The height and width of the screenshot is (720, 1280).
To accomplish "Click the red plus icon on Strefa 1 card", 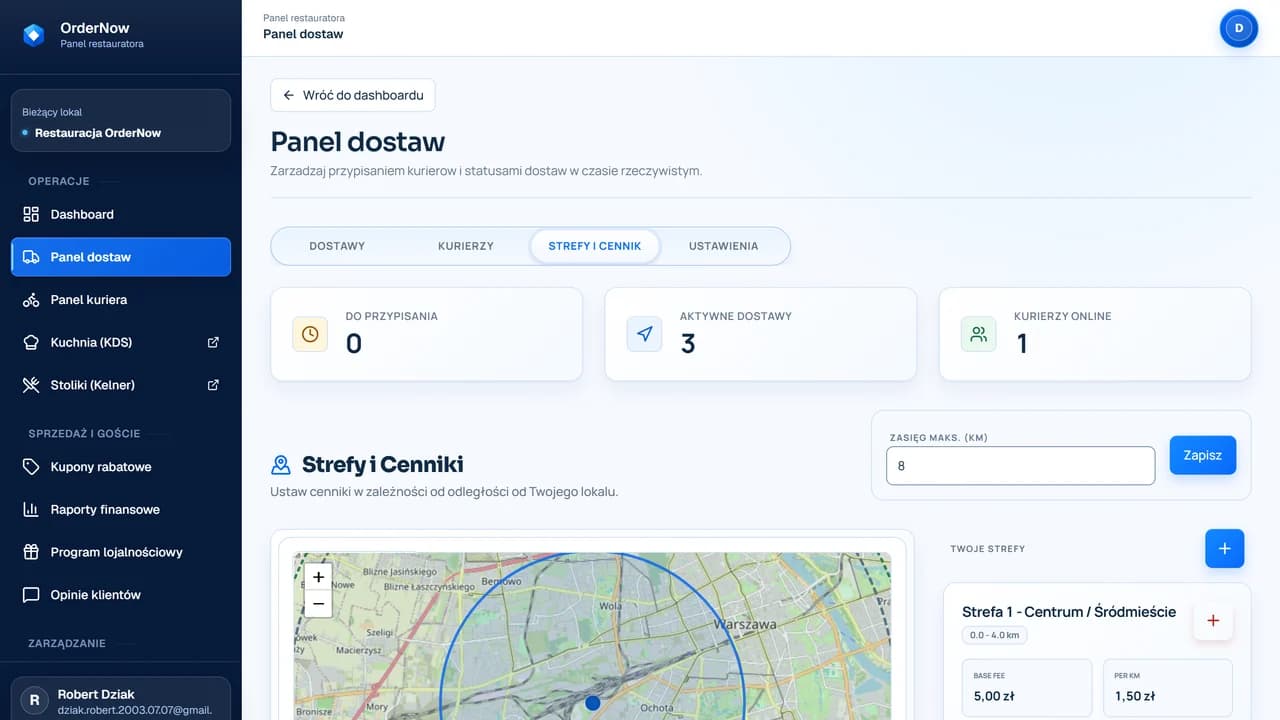I will pos(1213,621).
